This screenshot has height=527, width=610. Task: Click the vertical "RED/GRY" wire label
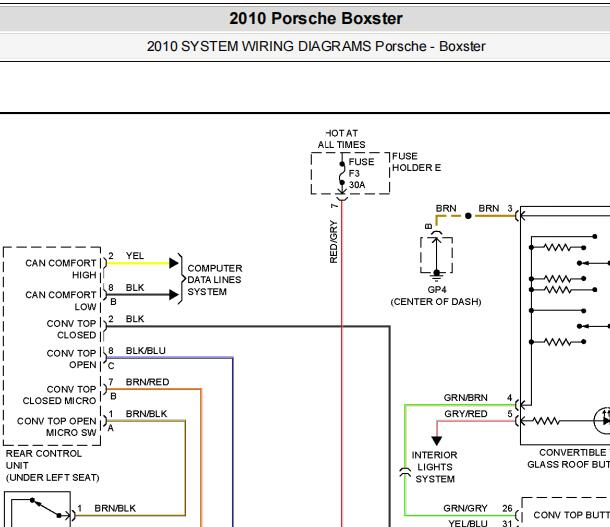333,242
